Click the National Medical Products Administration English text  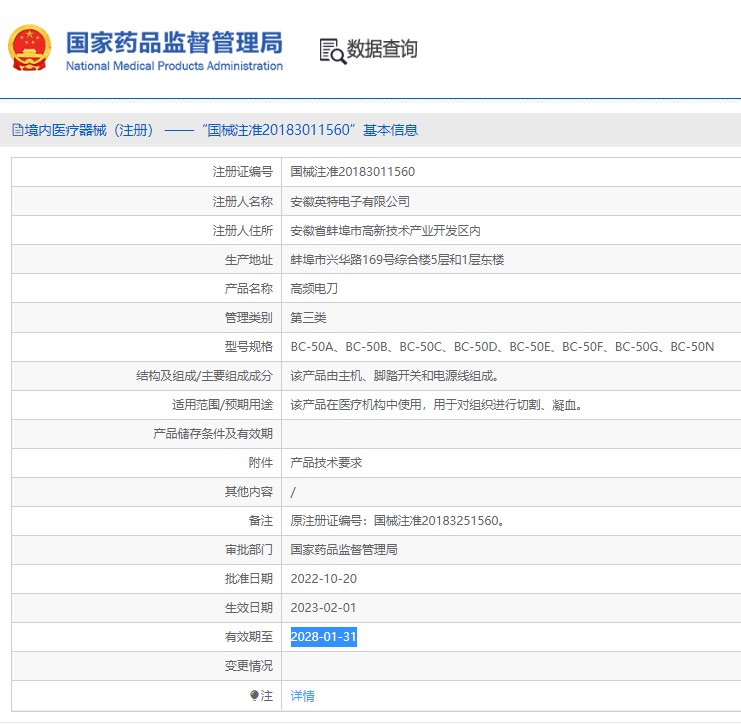[x=174, y=66]
